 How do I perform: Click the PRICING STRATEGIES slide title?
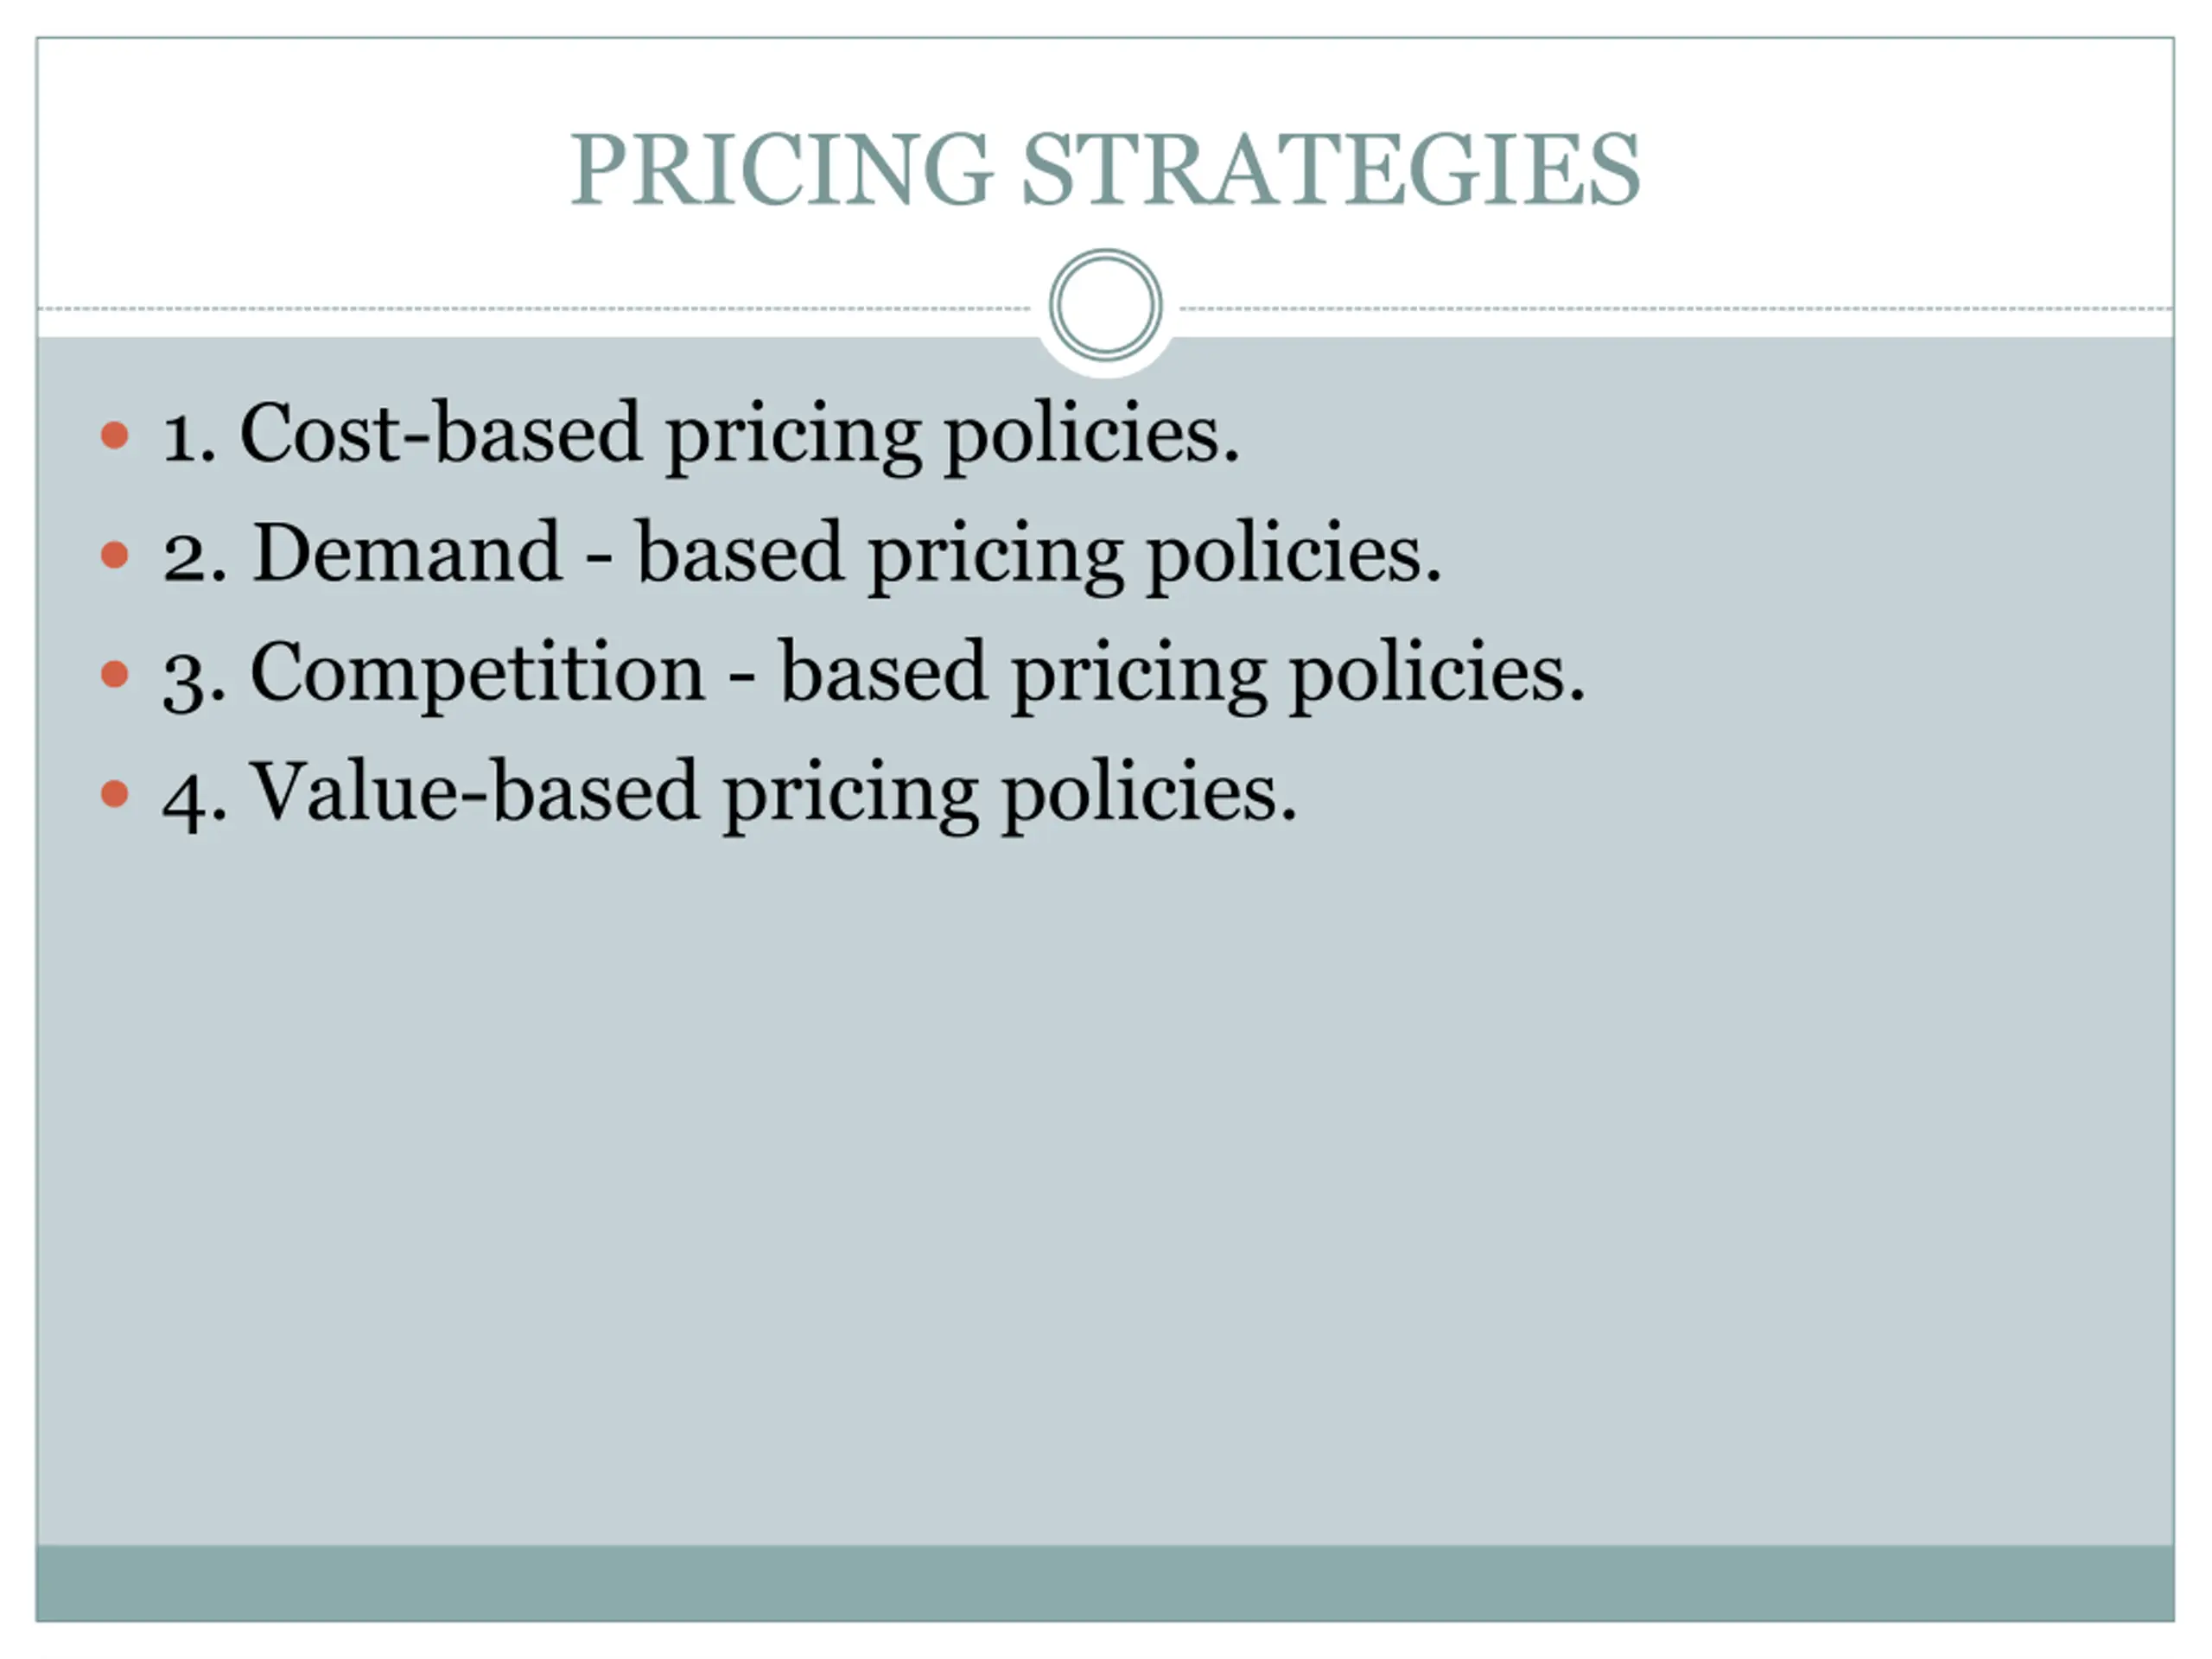(x=1104, y=169)
